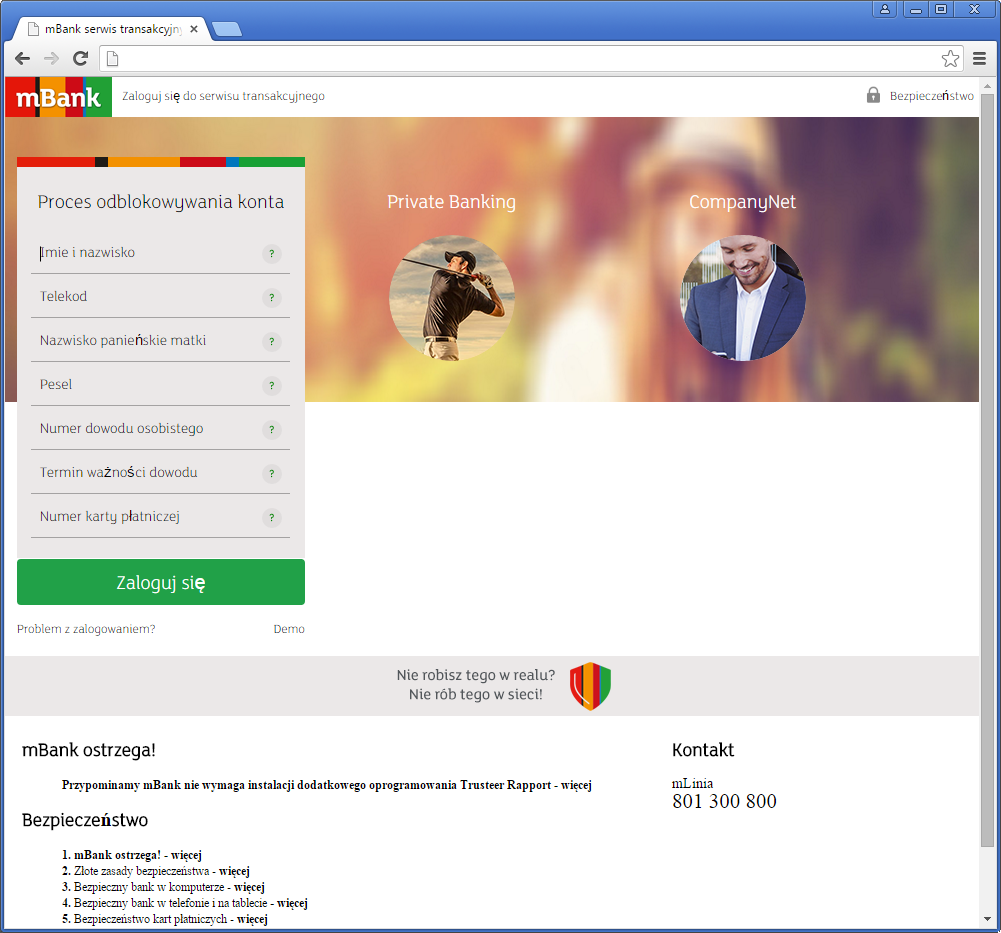
Task: Open help icon for Imie i nazwisko
Action: pyautogui.click(x=271, y=254)
